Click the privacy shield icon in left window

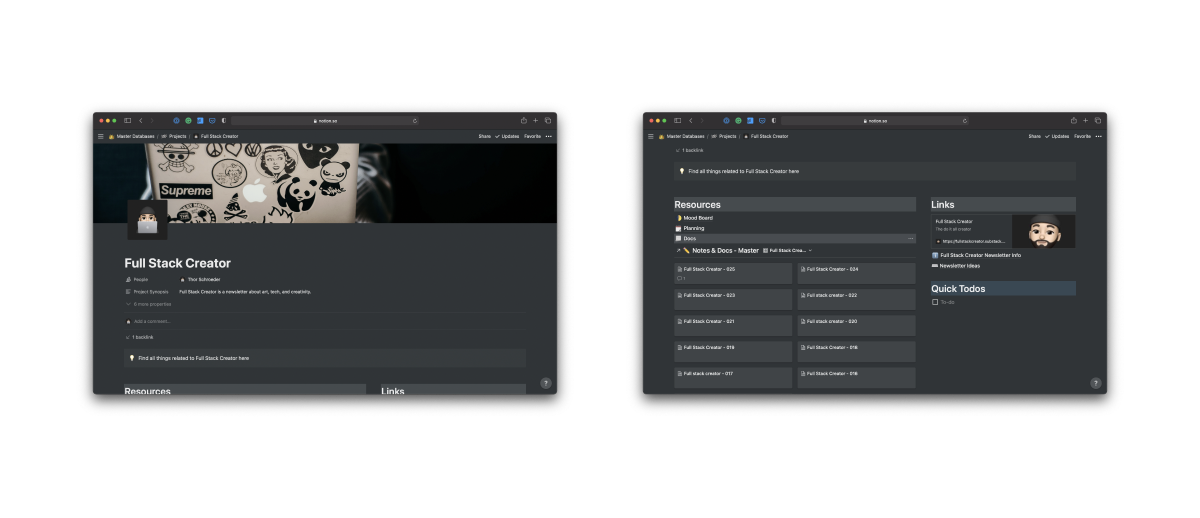point(224,120)
